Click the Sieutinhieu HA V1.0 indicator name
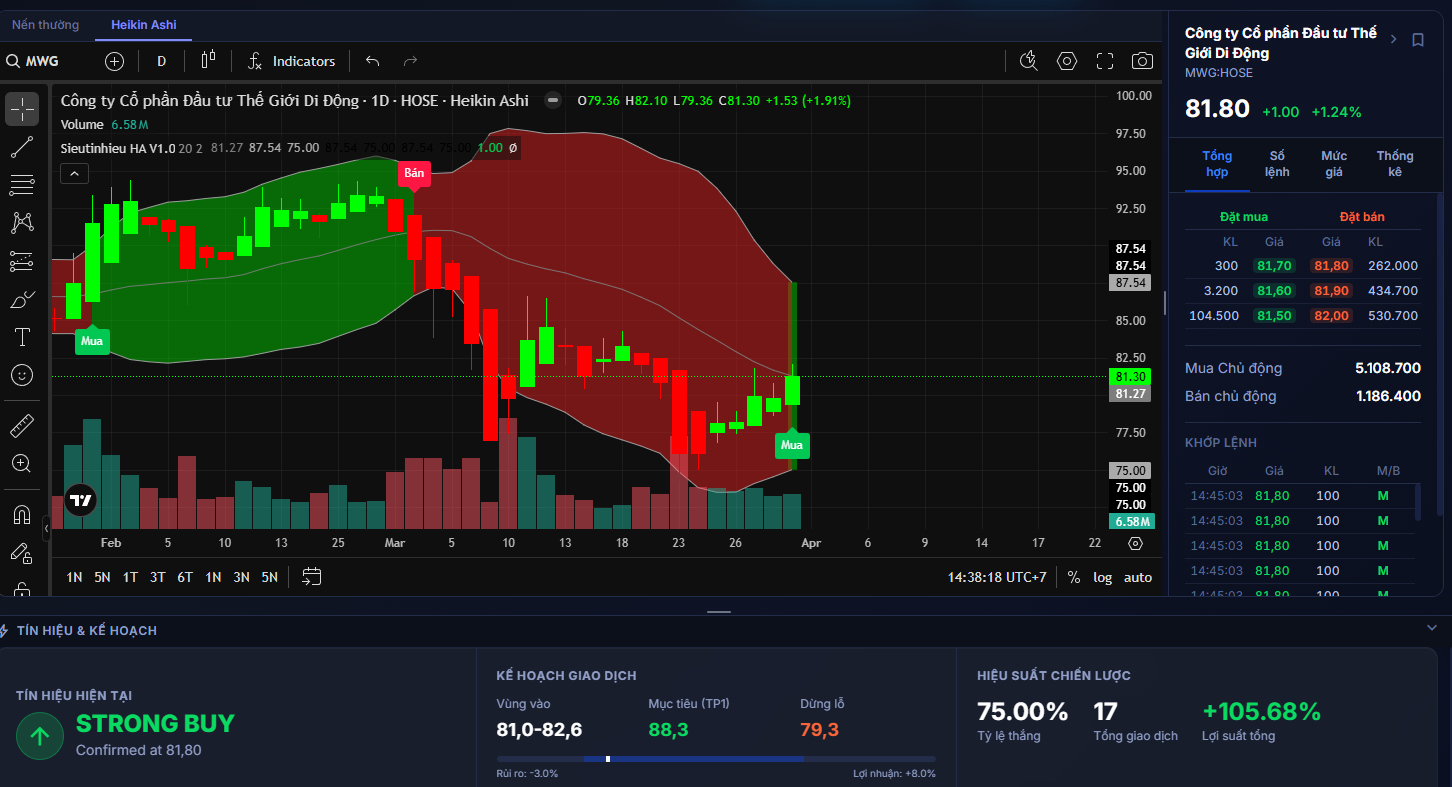This screenshot has width=1452, height=787. (x=118, y=148)
